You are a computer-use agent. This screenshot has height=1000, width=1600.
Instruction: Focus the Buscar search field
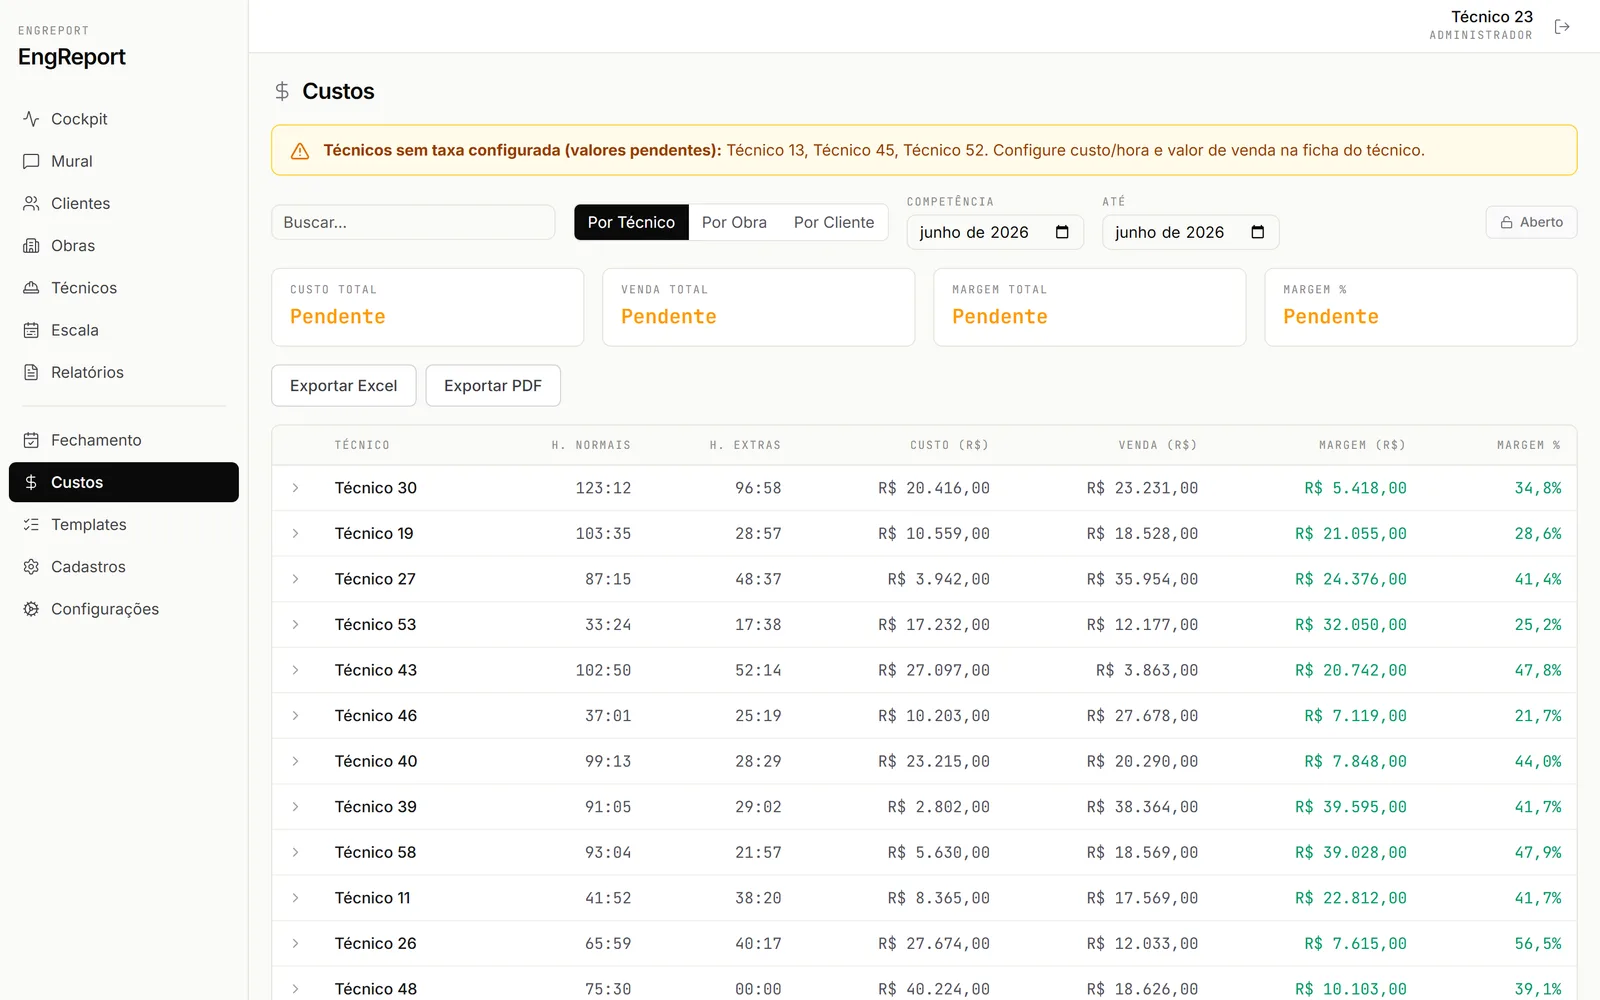point(413,222)
